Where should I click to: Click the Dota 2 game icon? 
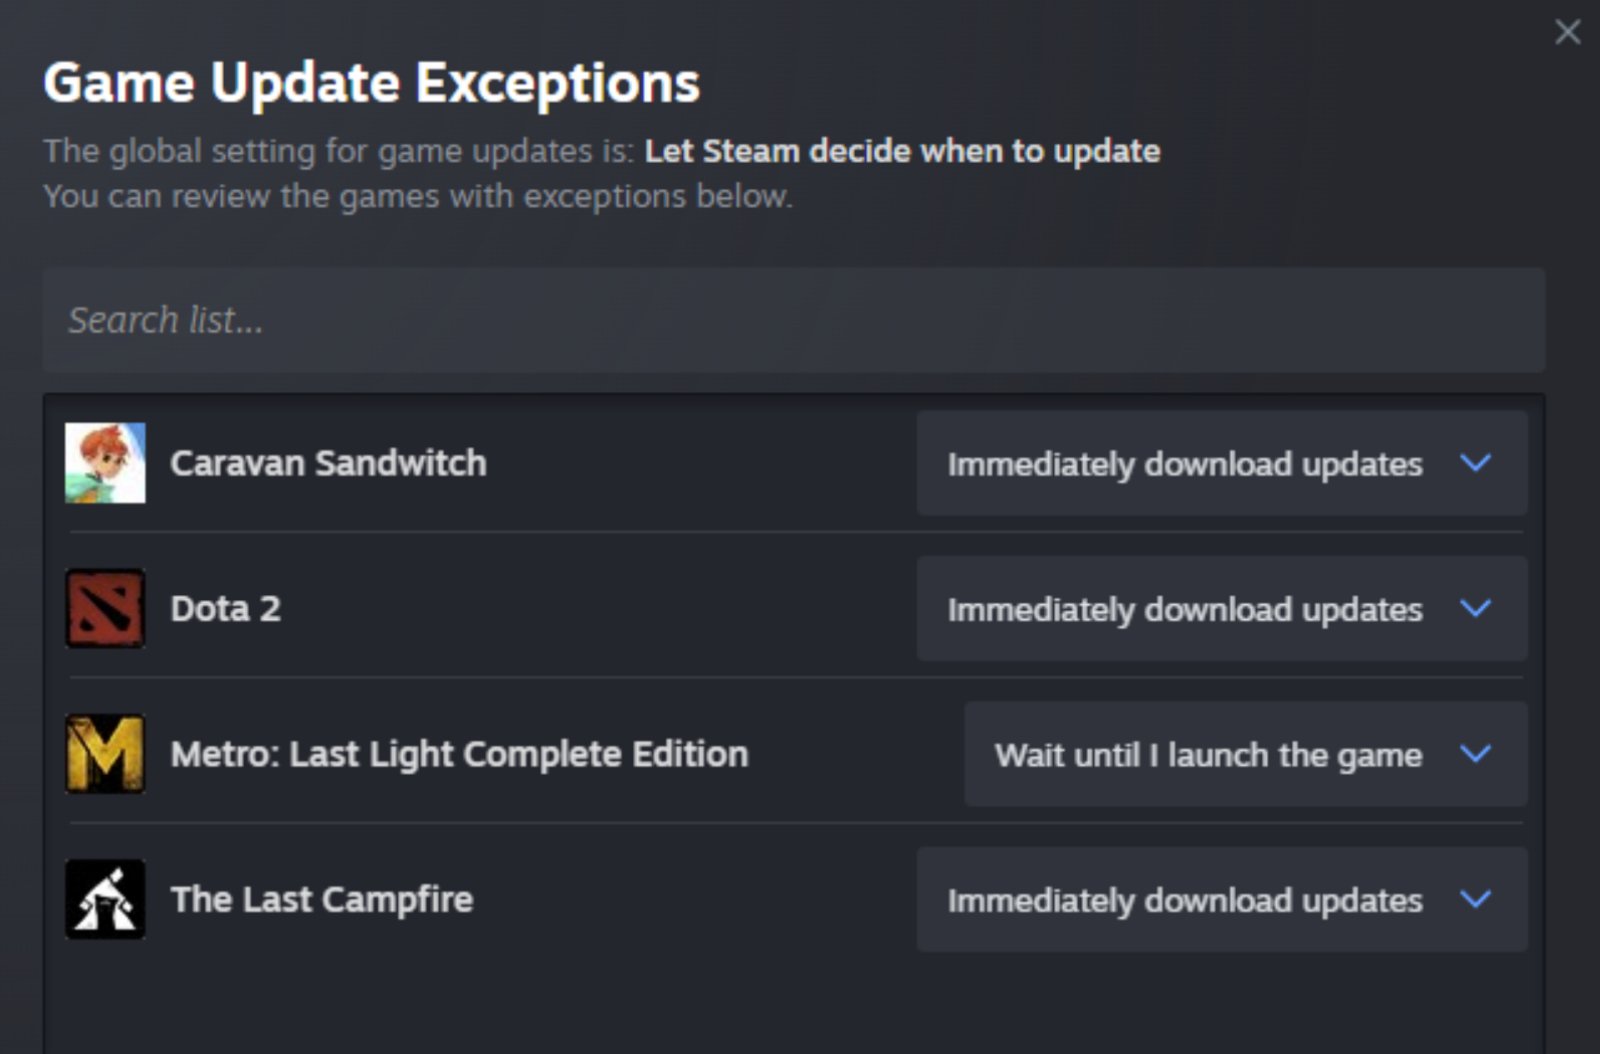(104, 608)
